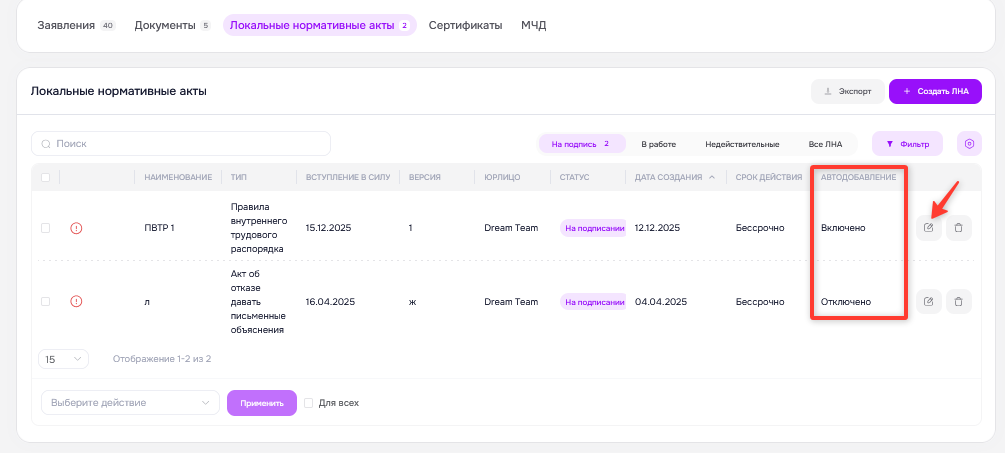The height and width of the screenshot is (453, 1005).
Task: Open the rows-per-page dropdown showing 15
Action: 63,359
